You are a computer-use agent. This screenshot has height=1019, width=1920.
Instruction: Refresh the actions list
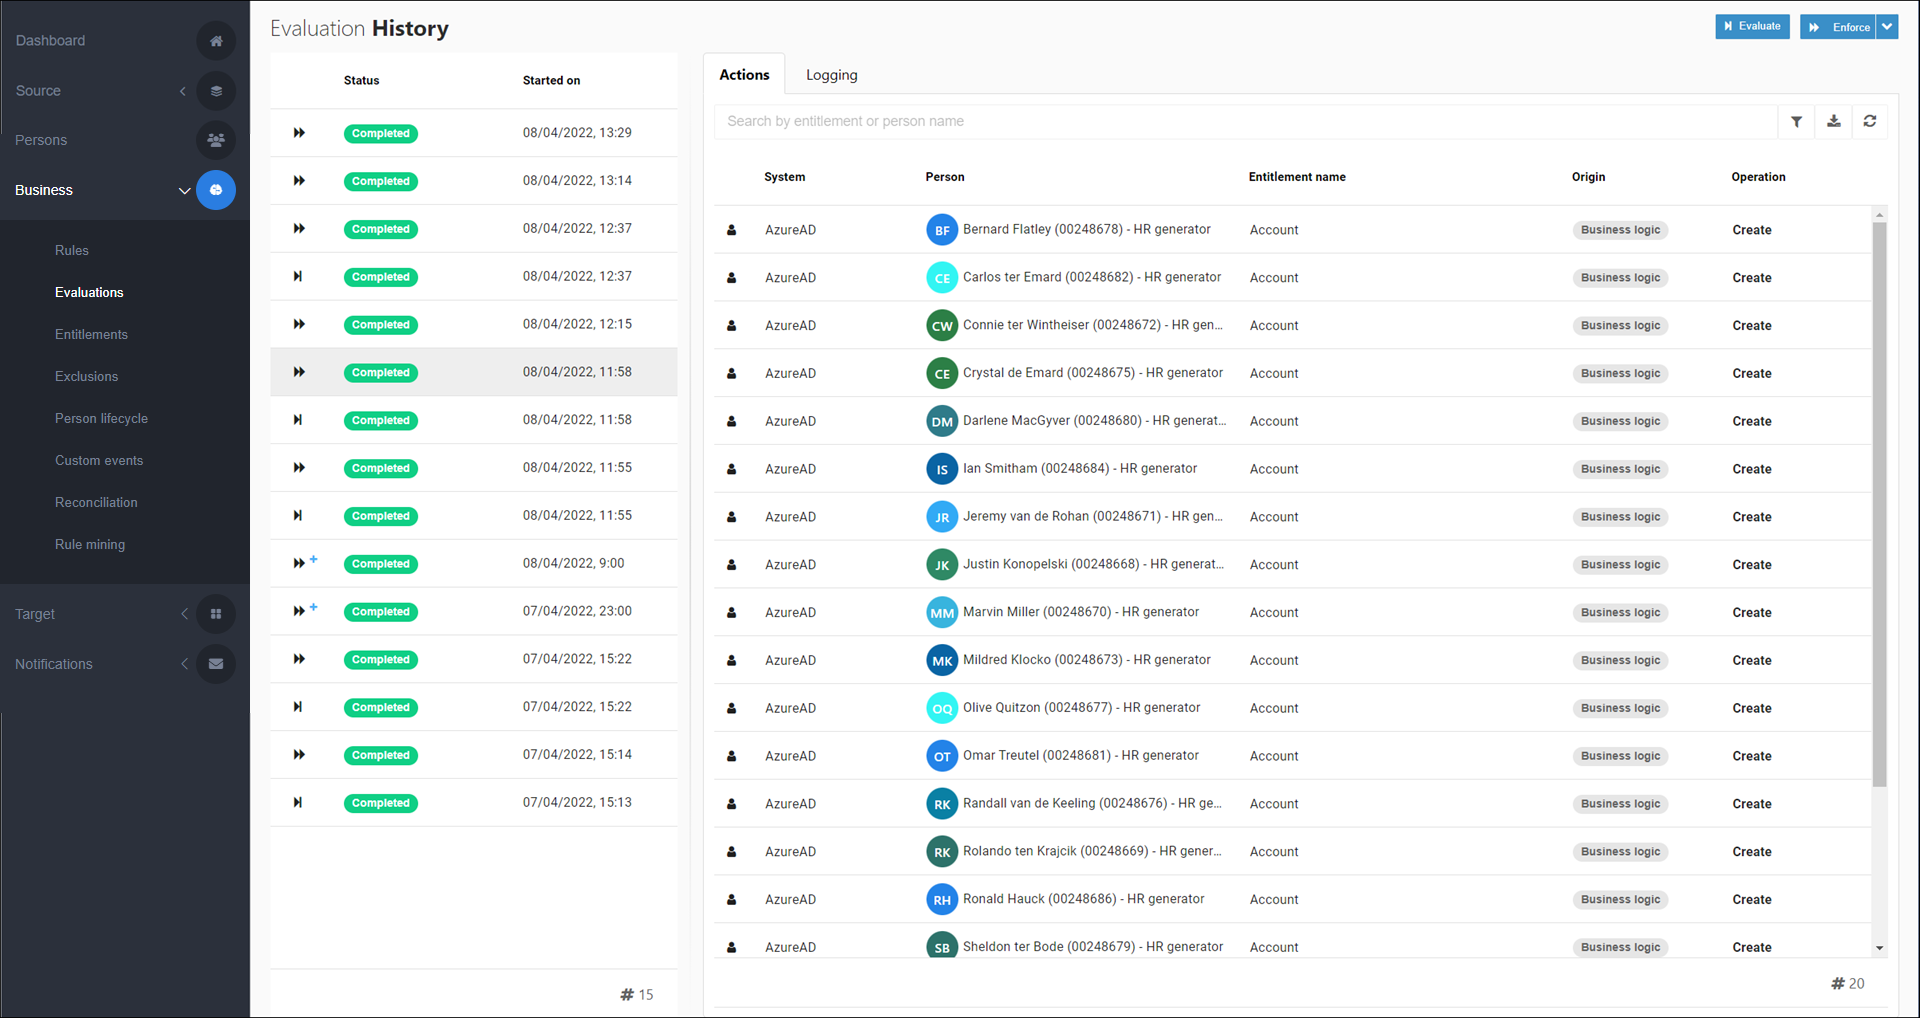(1869, 122)
